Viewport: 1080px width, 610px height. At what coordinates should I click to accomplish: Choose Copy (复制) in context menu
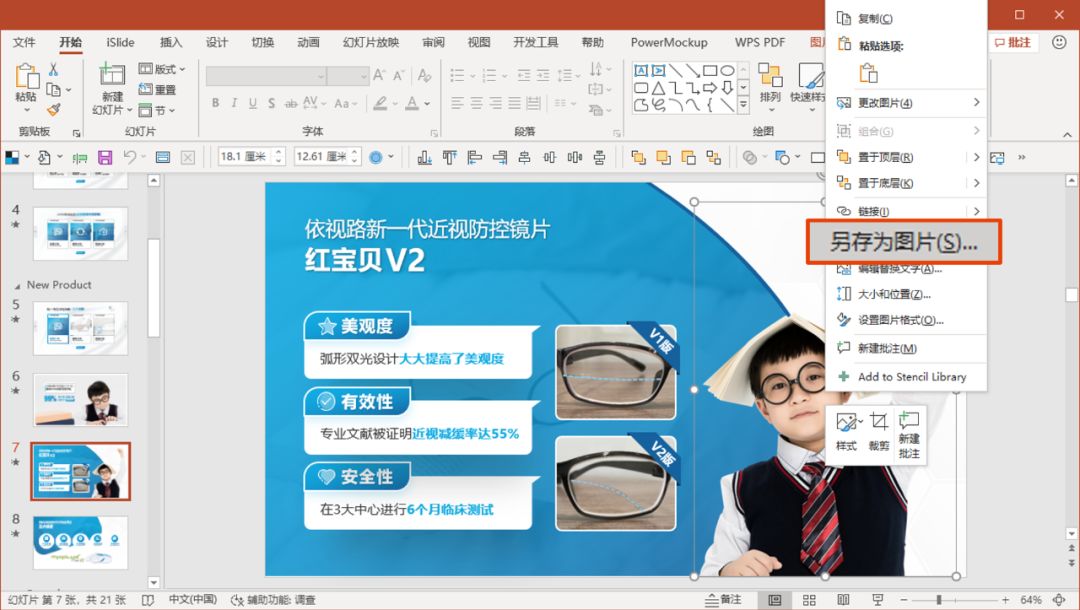click(x=906, y=19)
